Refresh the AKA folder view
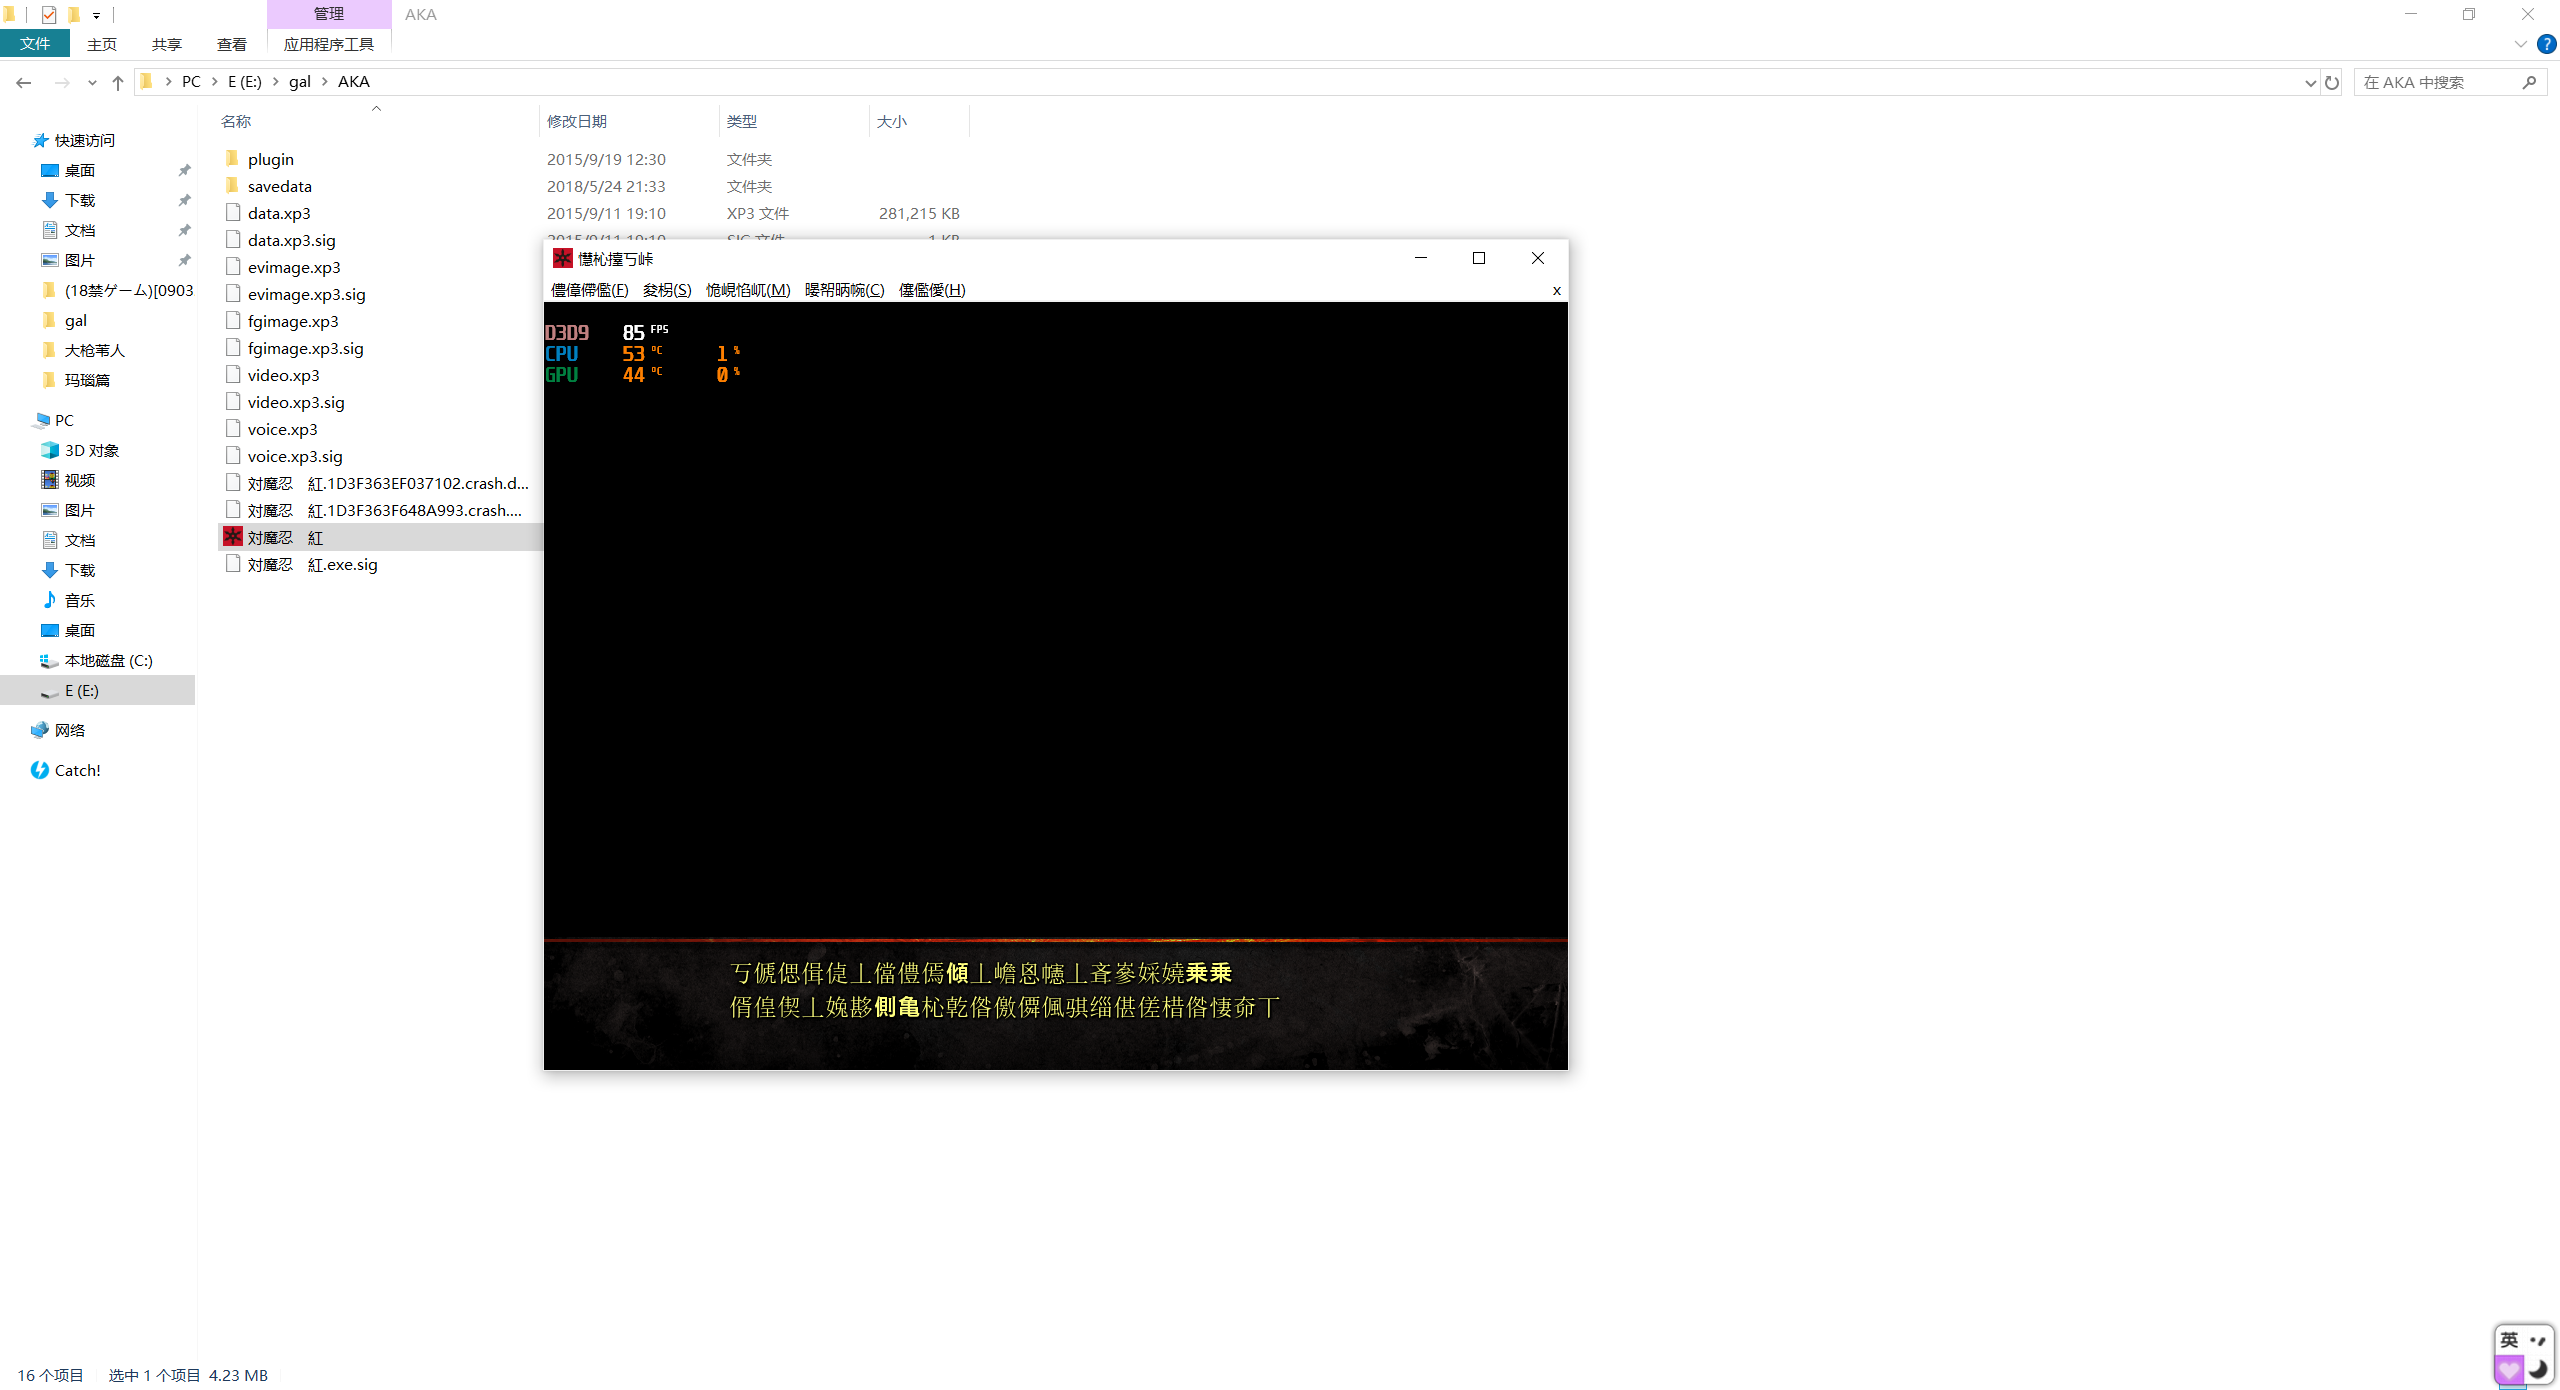The image size is (2560, 1390). [2332, 82]
